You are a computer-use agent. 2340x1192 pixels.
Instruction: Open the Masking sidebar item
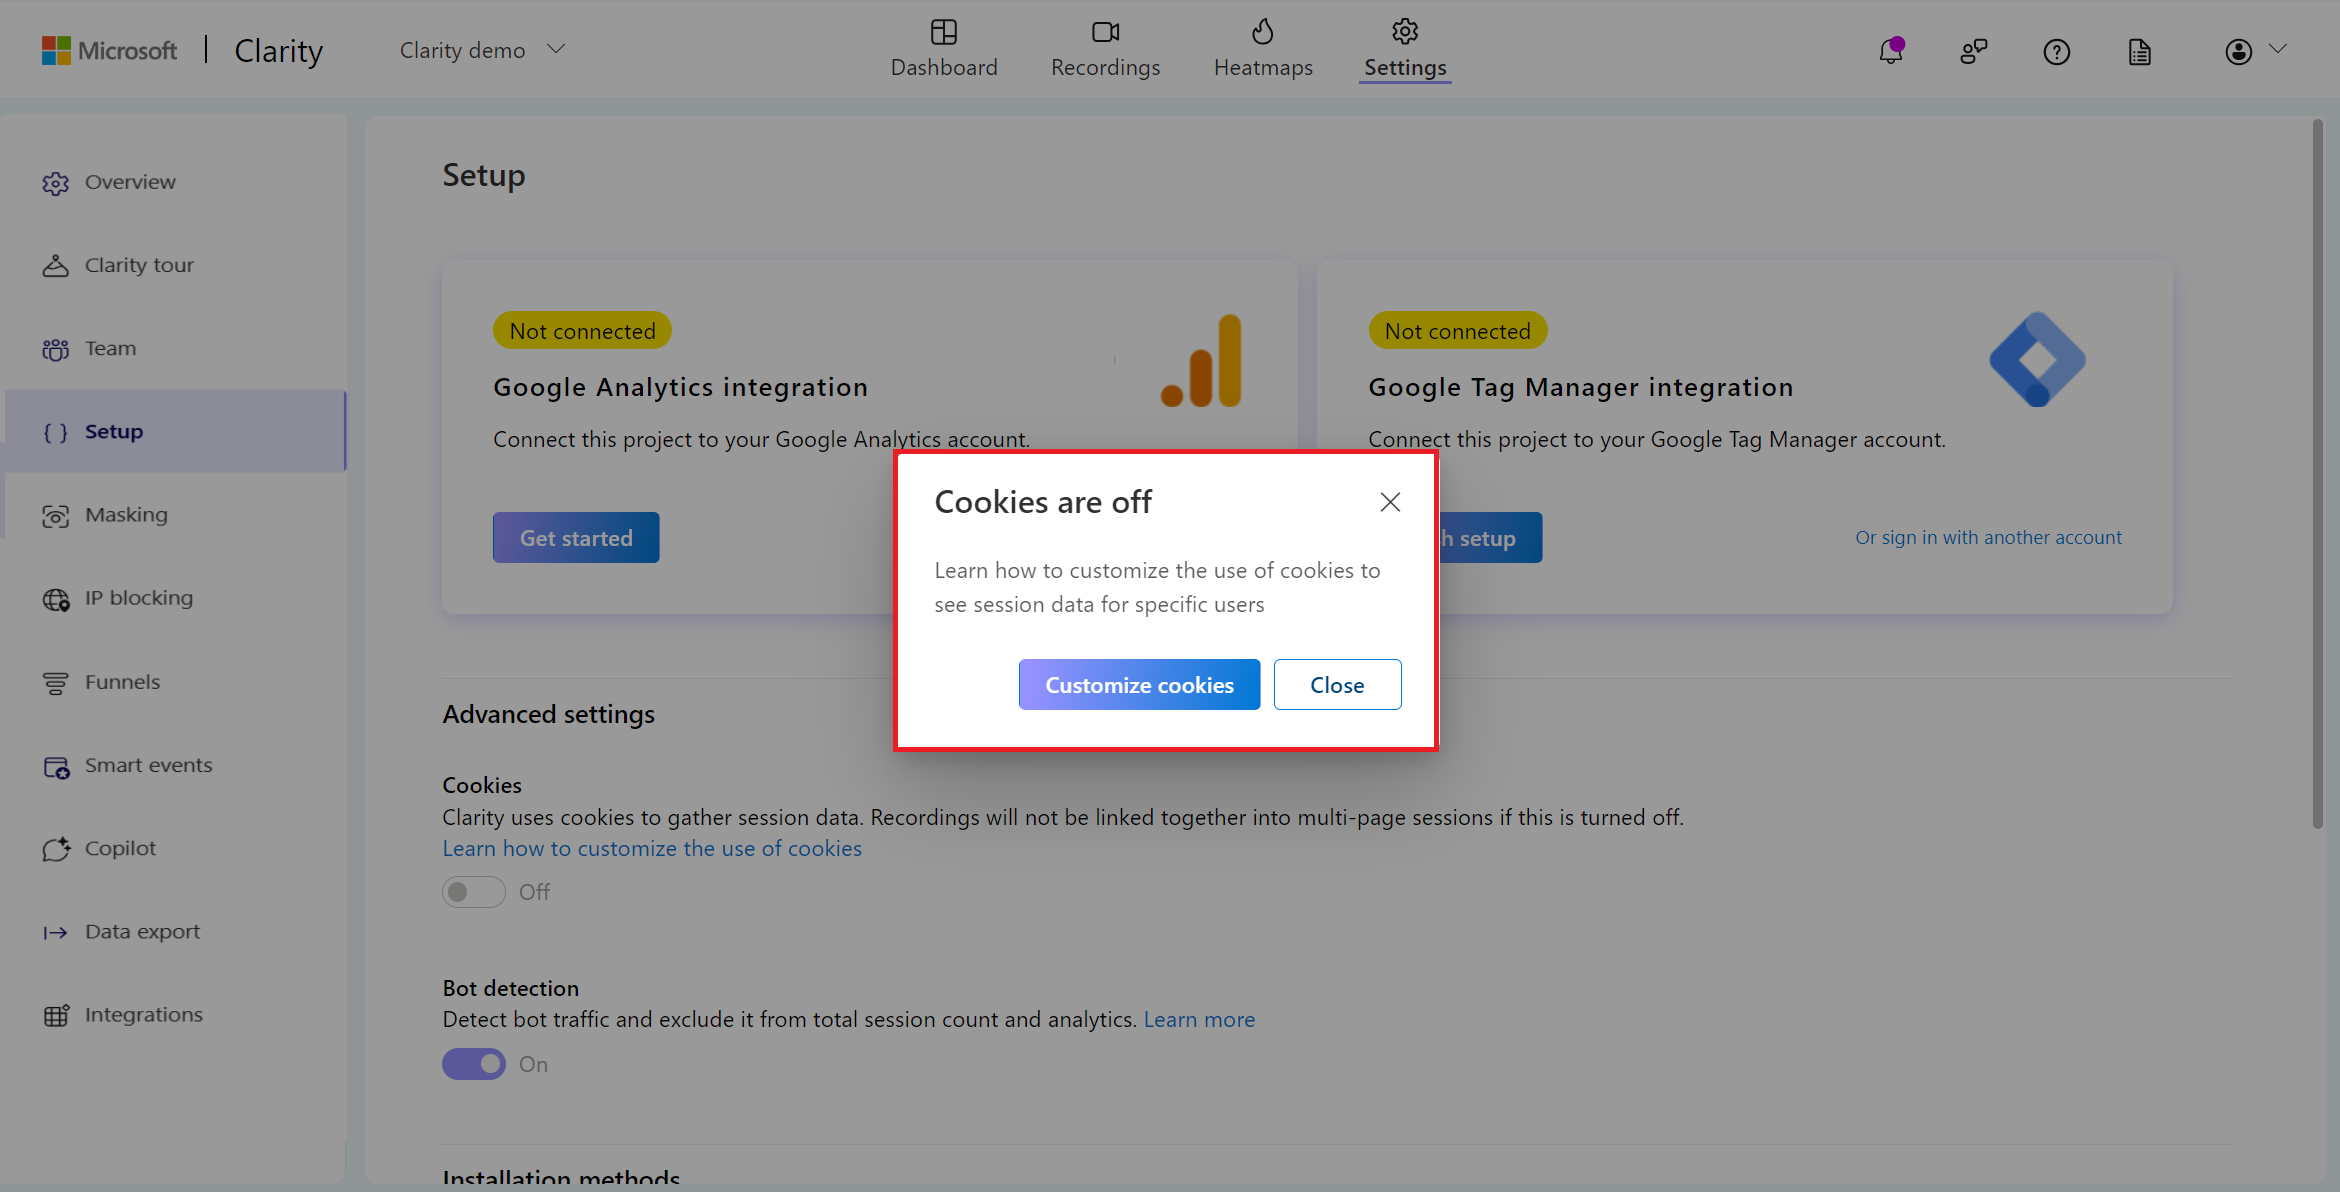(126, 515)
